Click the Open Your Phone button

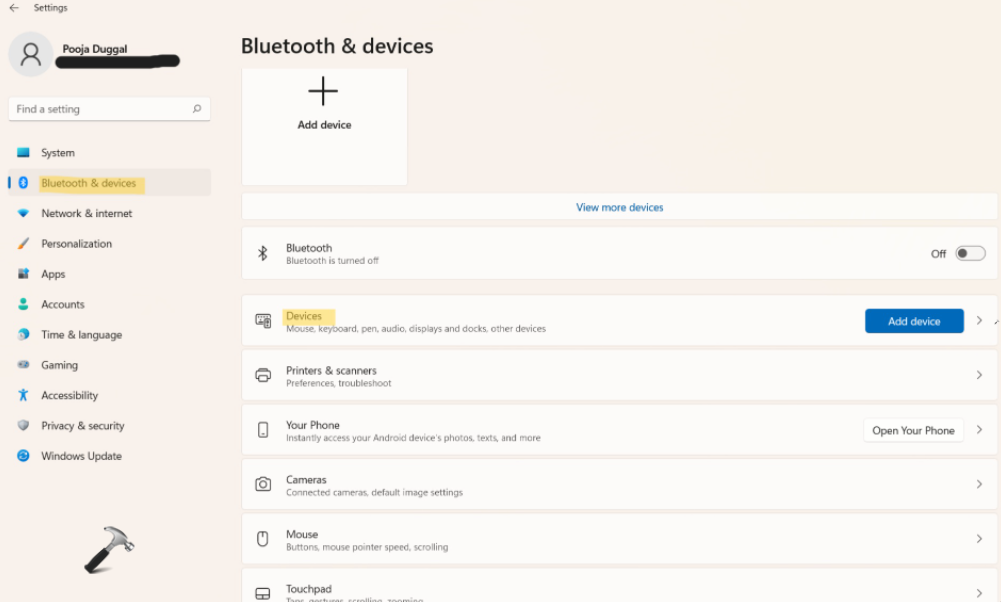click(x=912, y=431)
